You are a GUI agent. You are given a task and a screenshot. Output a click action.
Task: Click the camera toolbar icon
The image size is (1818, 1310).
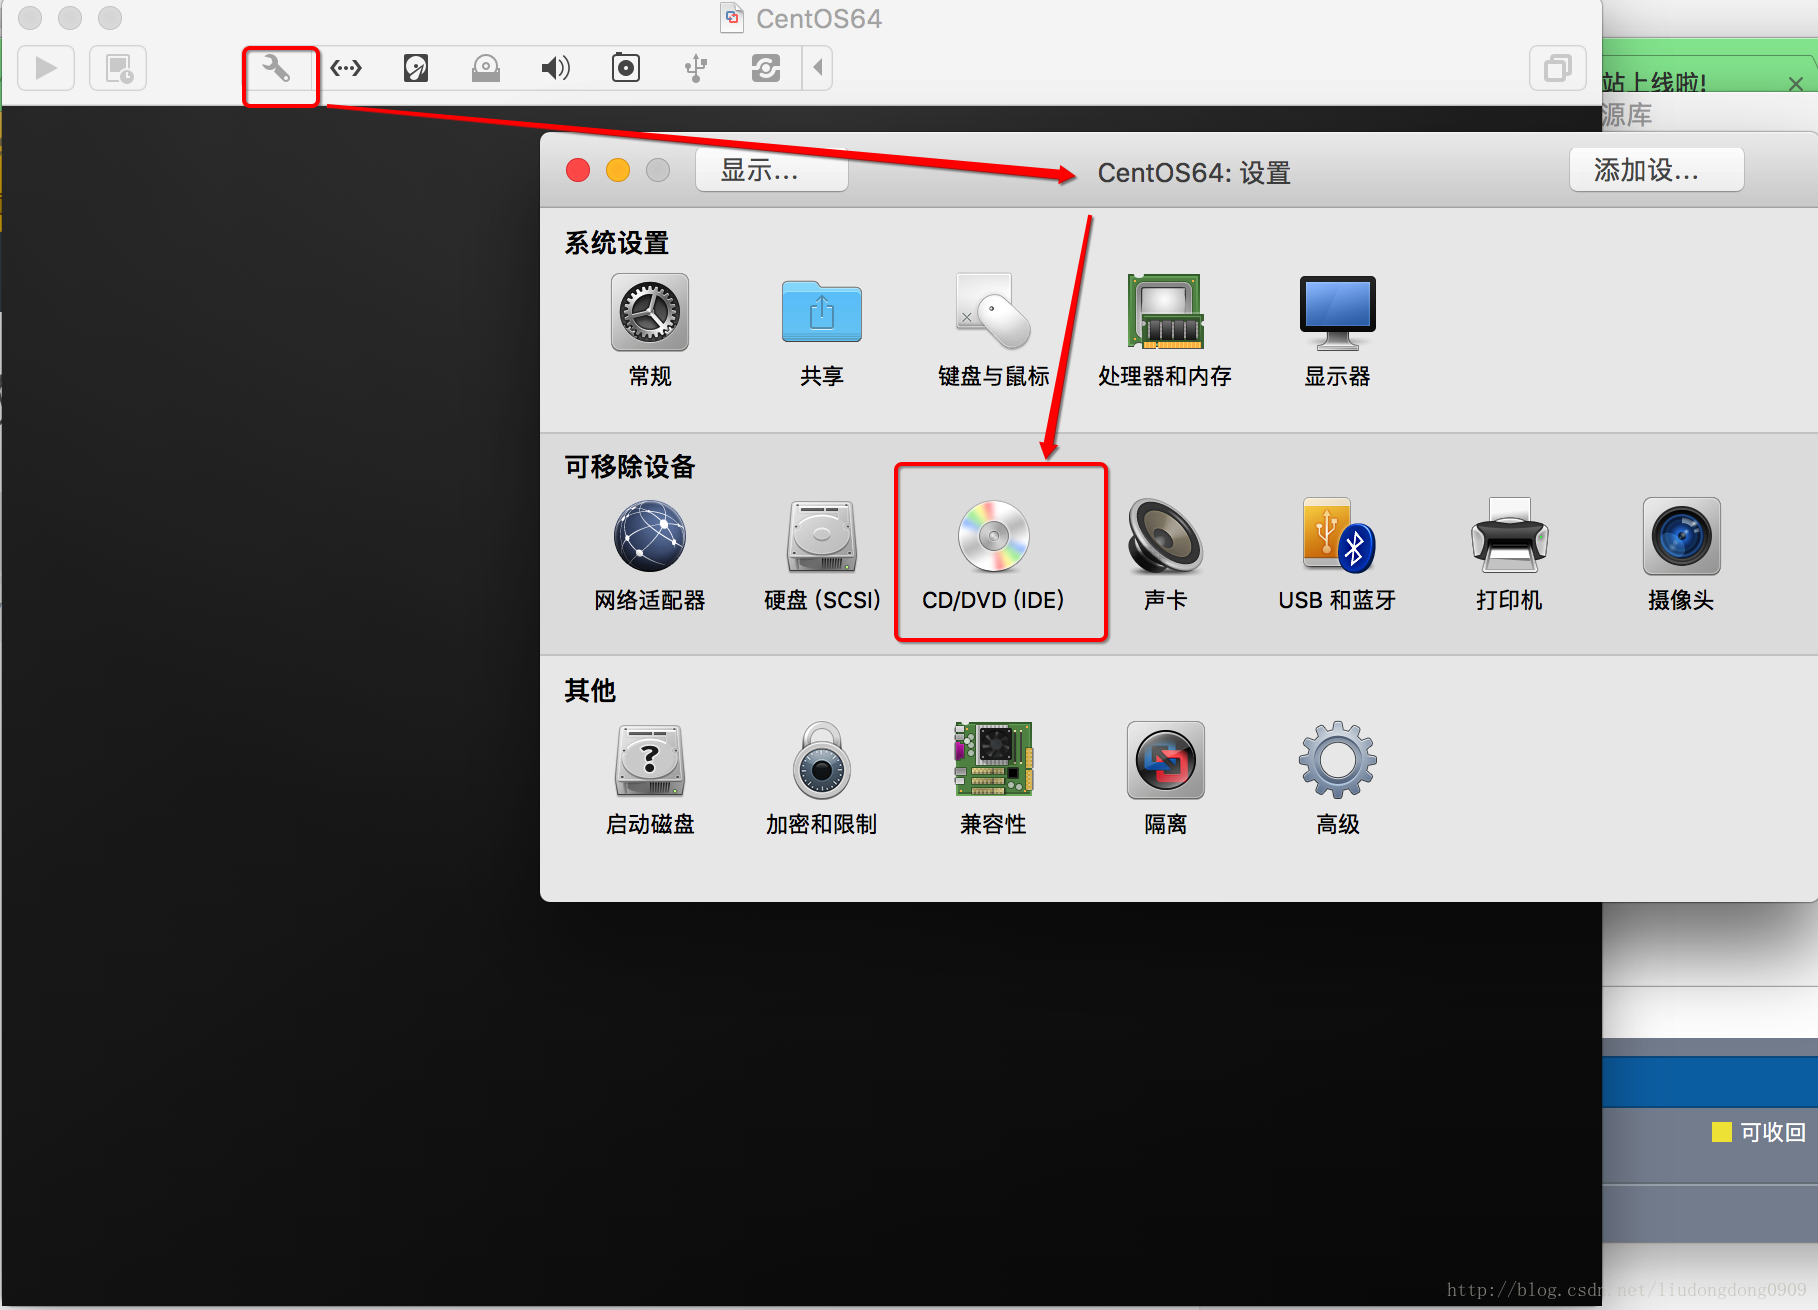tap(626, 68)
